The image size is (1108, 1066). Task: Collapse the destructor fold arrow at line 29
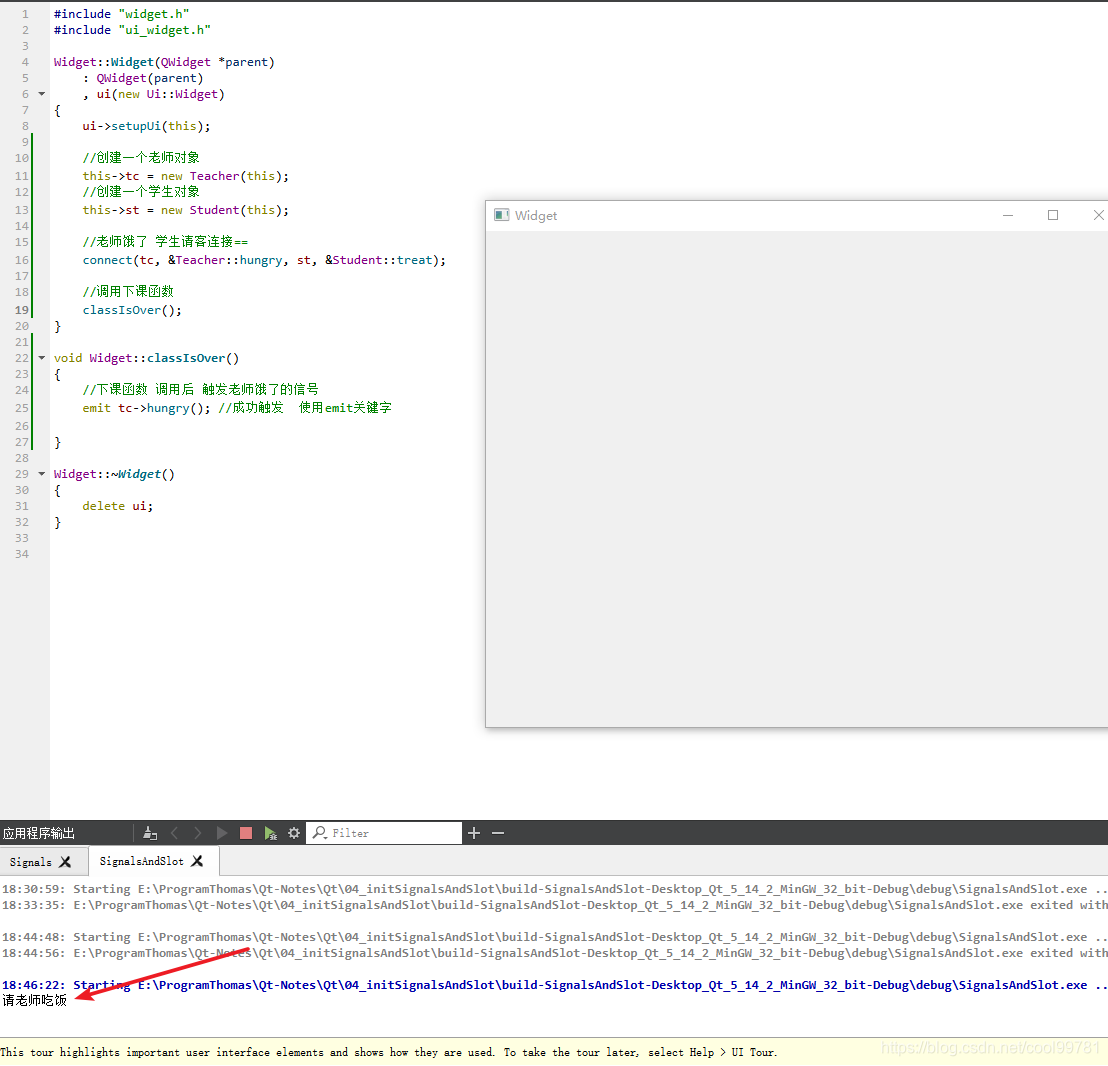point(42,474)
